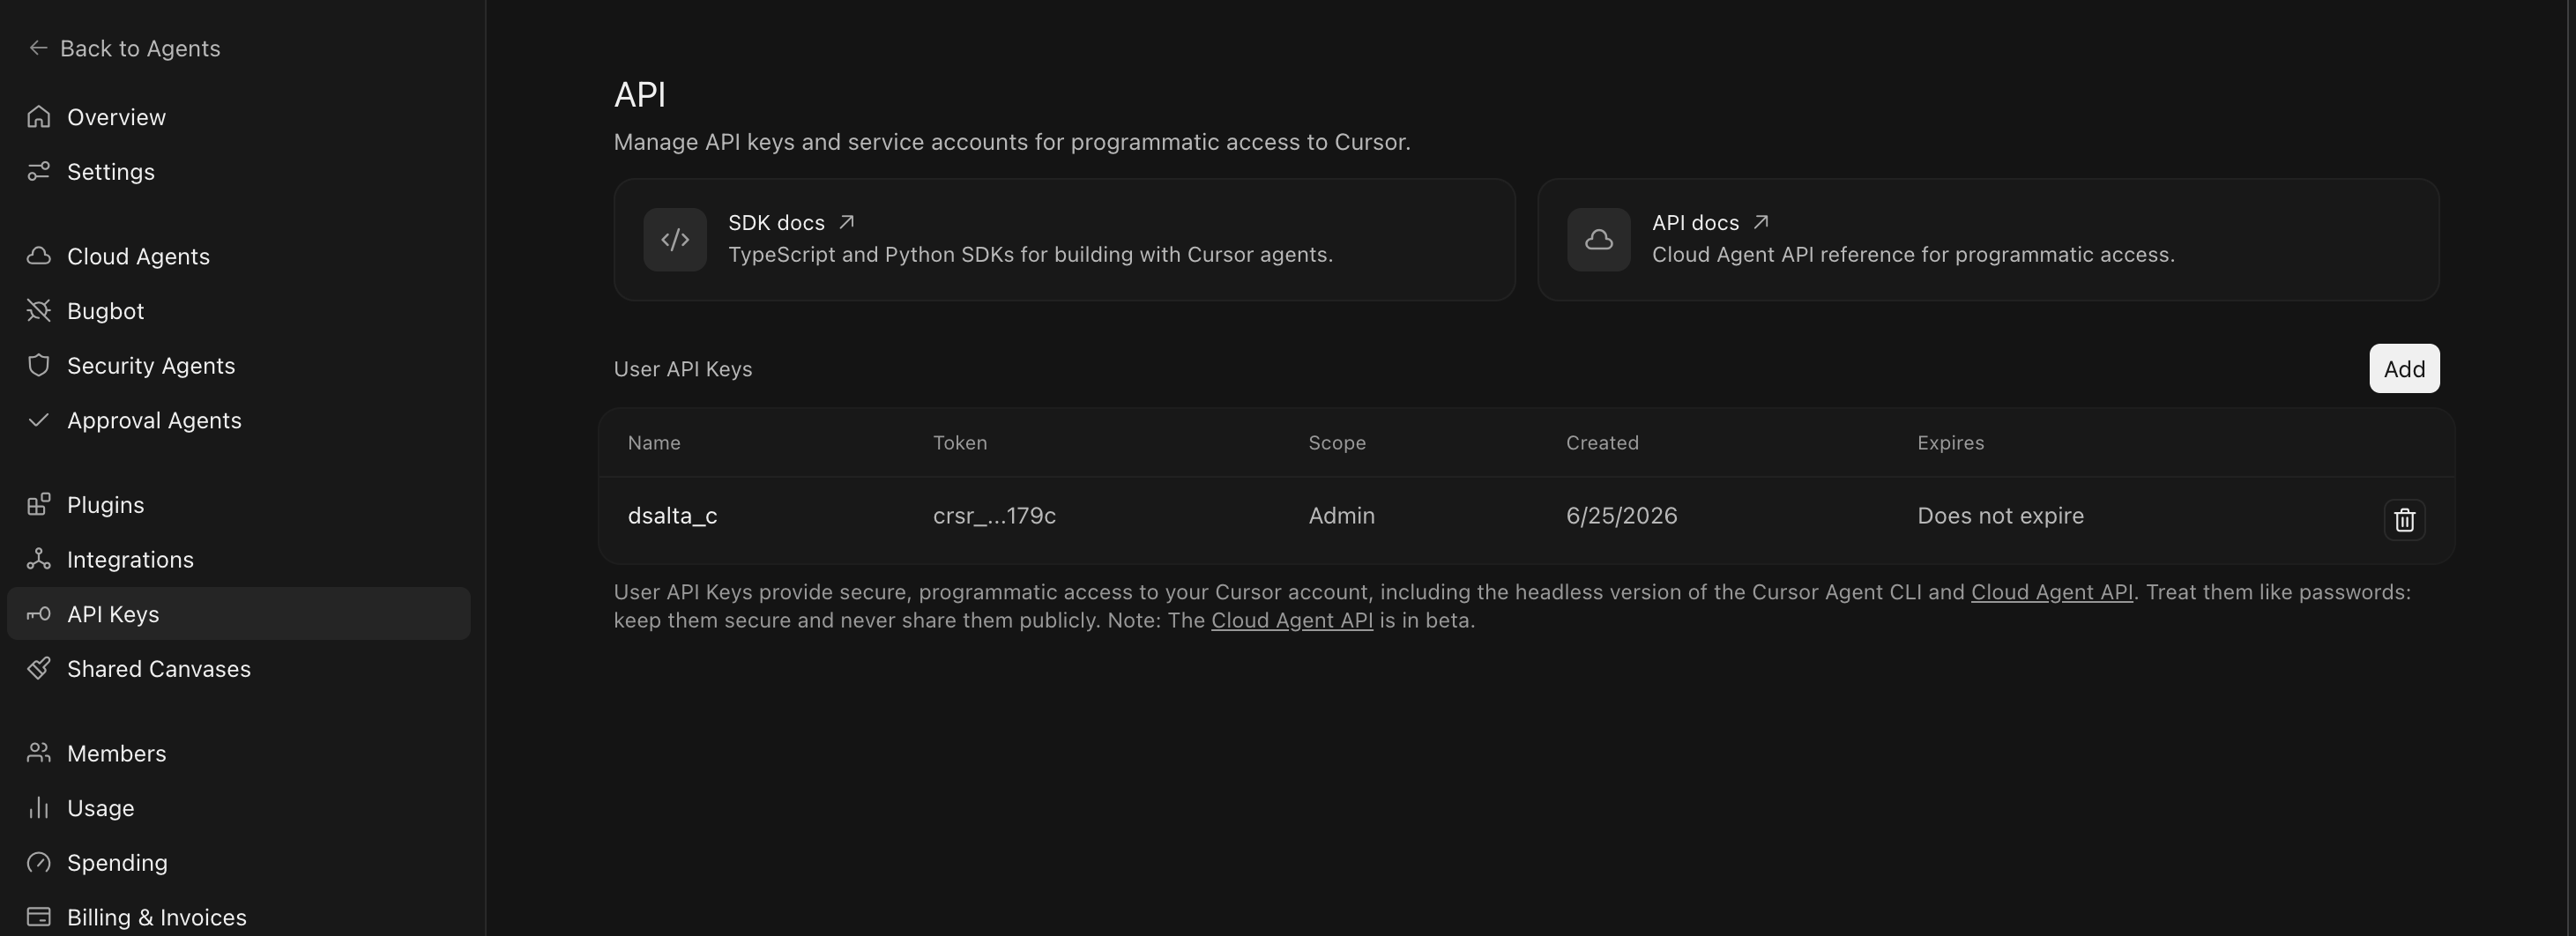The height and width of the screenshot is (936, 2576).
Task: Click the Token column header
Action: point(960,443)
